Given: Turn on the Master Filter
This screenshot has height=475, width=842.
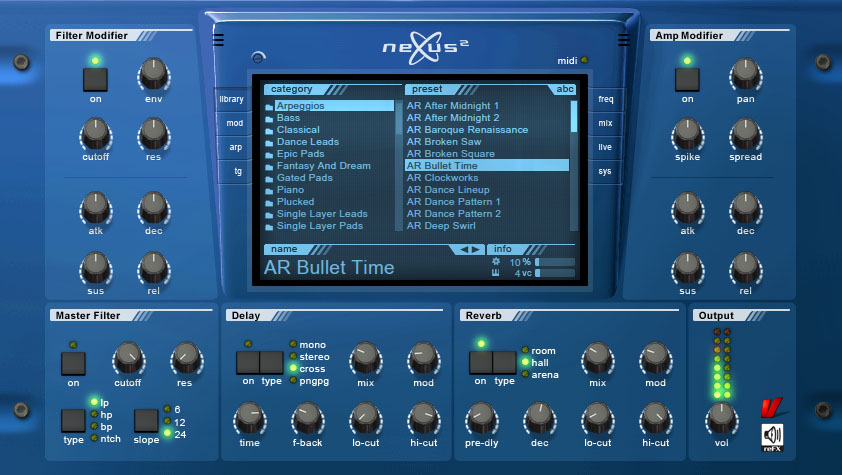Looking at the screenshot, I should (x=73, y=363).
